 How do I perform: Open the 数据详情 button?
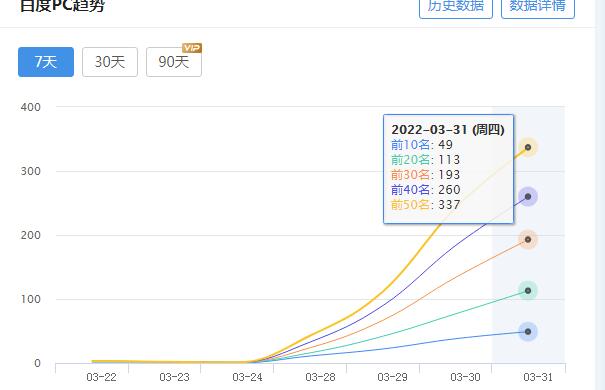[x=538, y=8]
